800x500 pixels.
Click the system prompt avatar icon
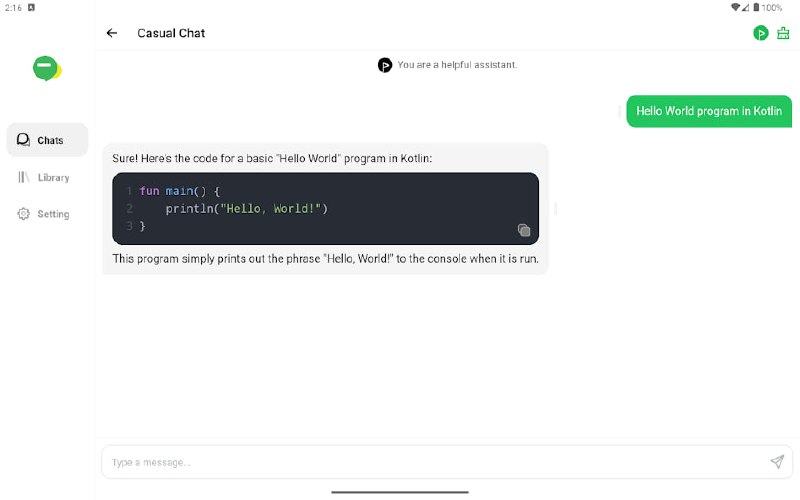tap(385, 65)
